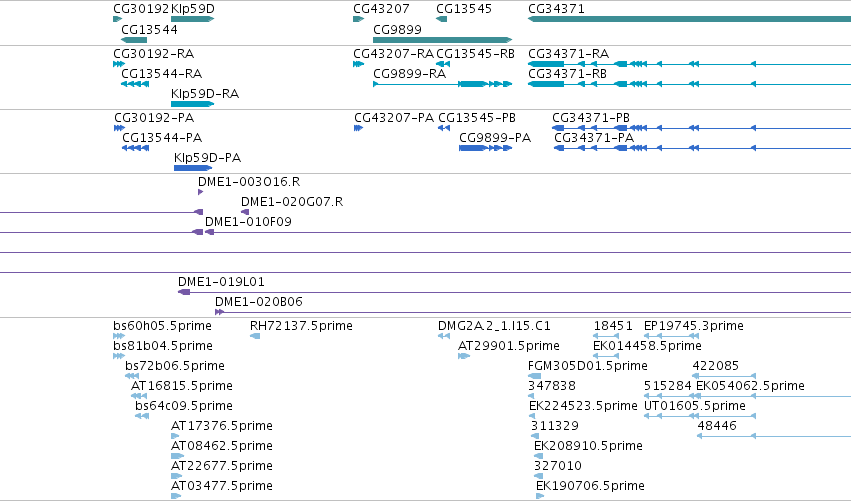The image size is (851, 501).
Task: Select protein CG34371-PA
Action: click(594, 138)
